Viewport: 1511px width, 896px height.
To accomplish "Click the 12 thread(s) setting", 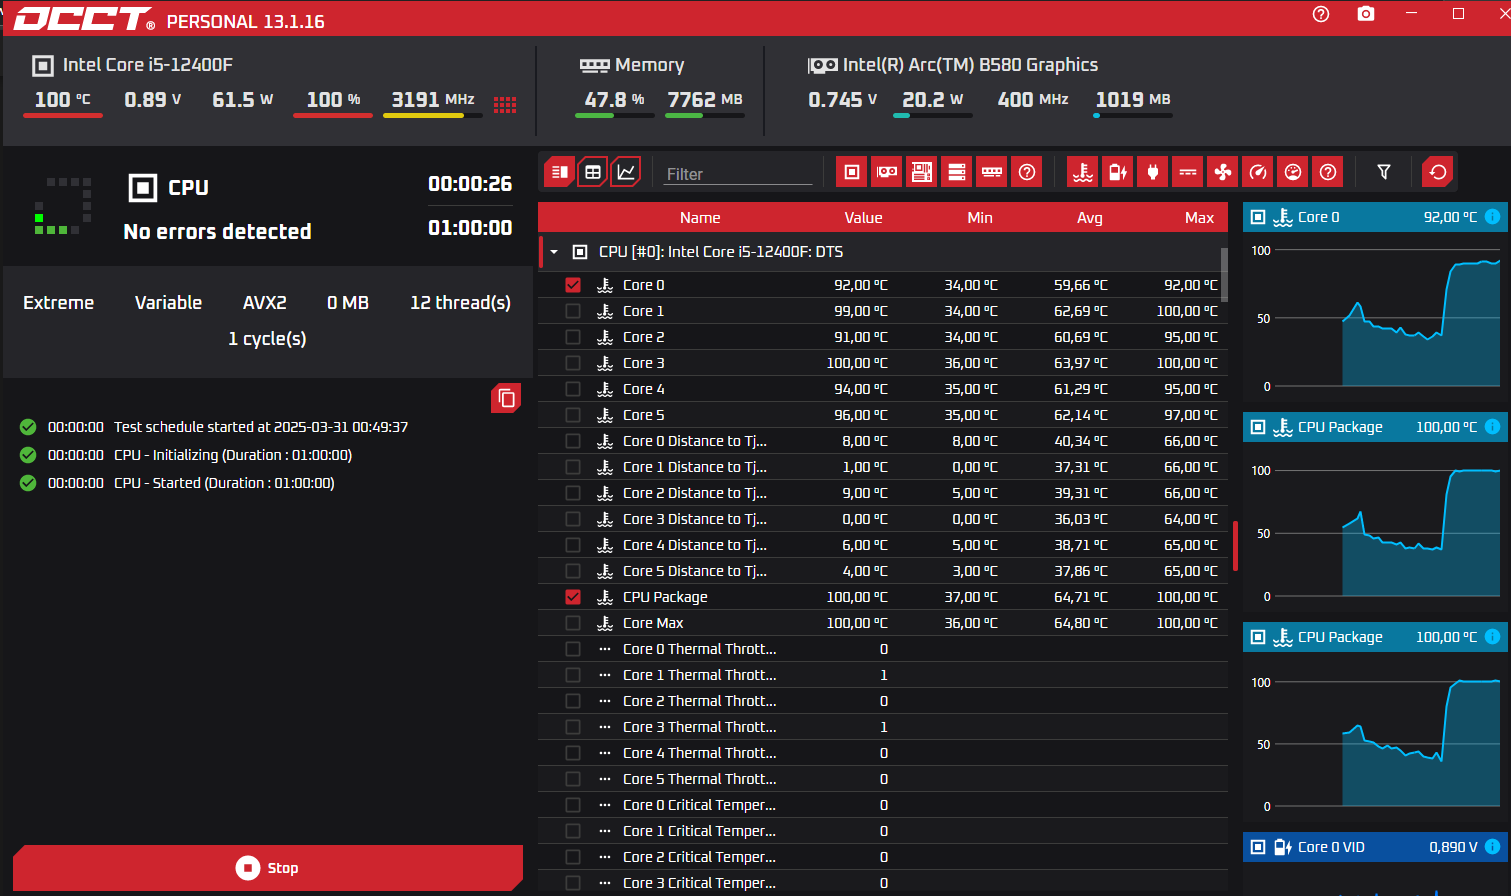I will [x=460, y=303].
